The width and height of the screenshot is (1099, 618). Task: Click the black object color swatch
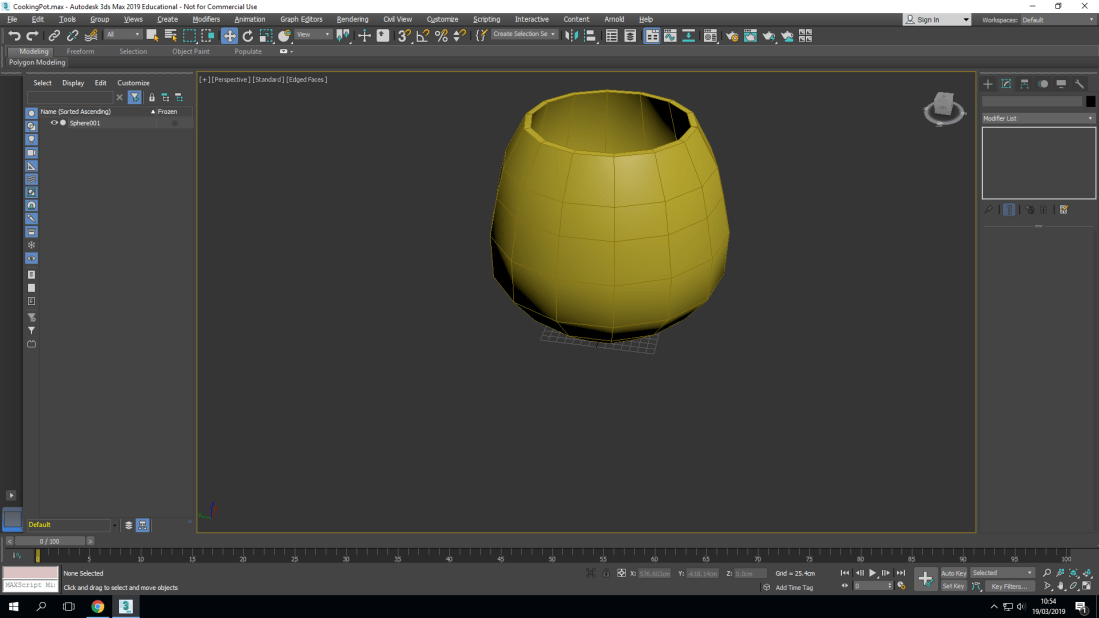pyautogui.click(x=1090, y=101)
